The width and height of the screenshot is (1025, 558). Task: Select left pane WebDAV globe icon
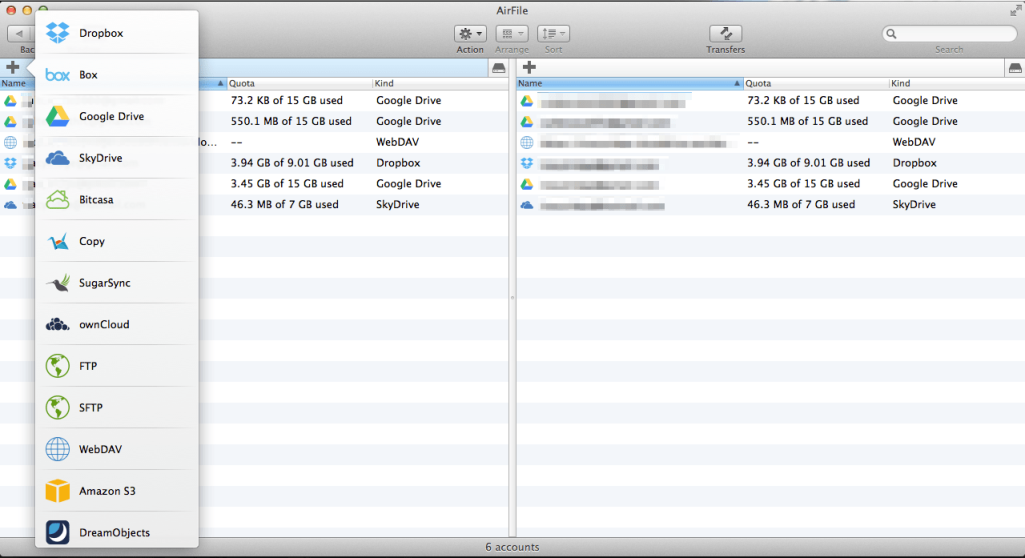tap(10, 142)
